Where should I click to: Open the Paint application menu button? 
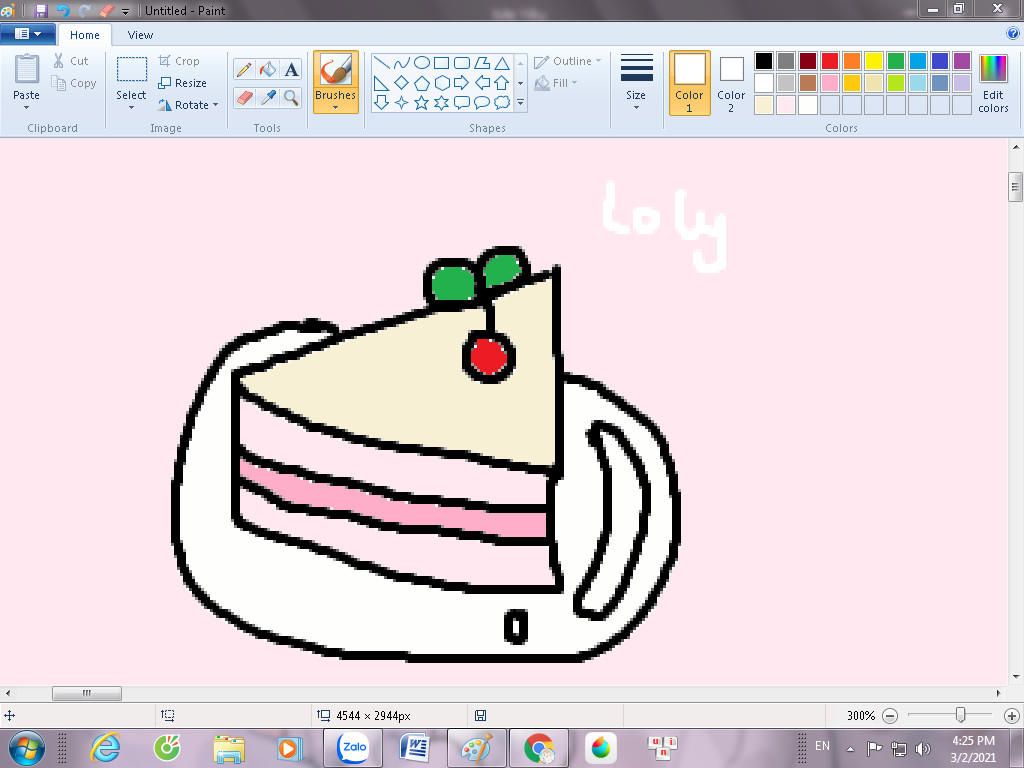(x=27, y=34)
